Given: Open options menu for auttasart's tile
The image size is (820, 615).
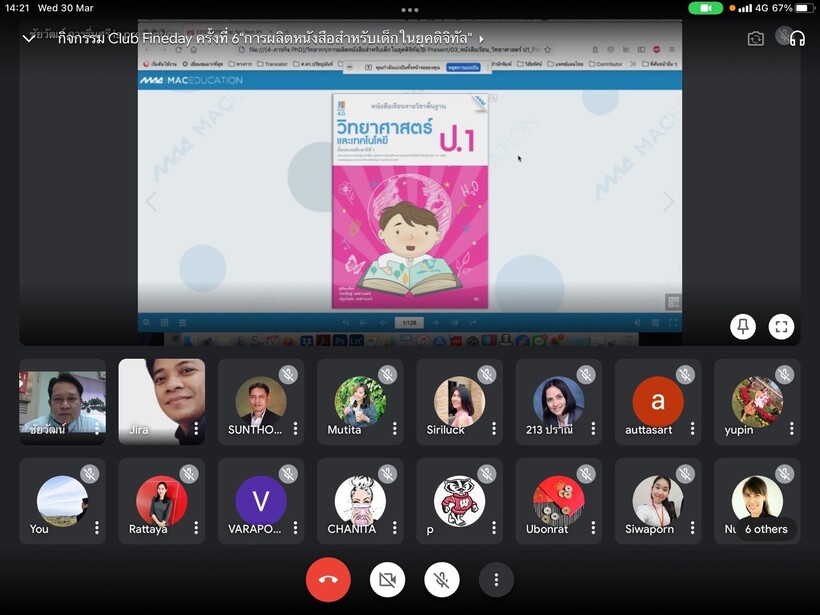Looking at the screenshot, I should [x=692, y=429].
